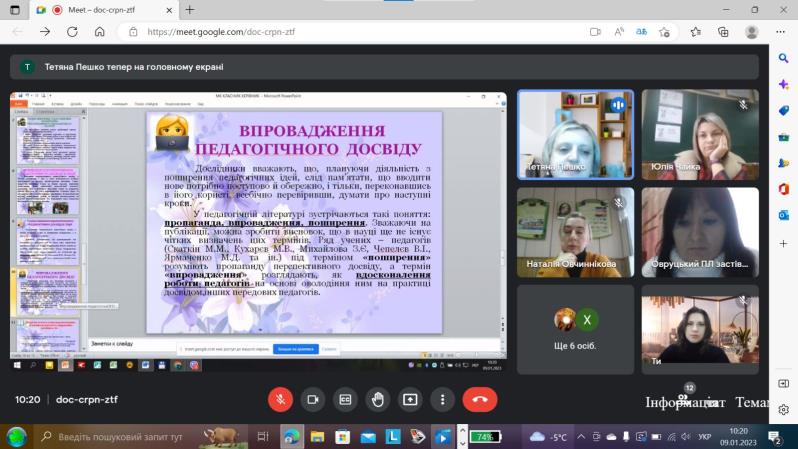Viewport: 798px width, 449px height.
Task: Turn on closed captions
Action: 345,399
